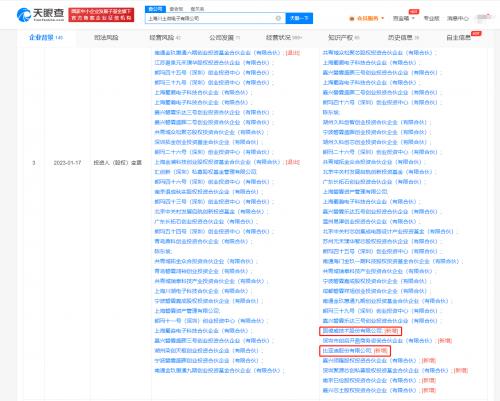
Task: Open 汇创新（深圳）私募股权基金管理有限公司 link
Action: point(205,172)
